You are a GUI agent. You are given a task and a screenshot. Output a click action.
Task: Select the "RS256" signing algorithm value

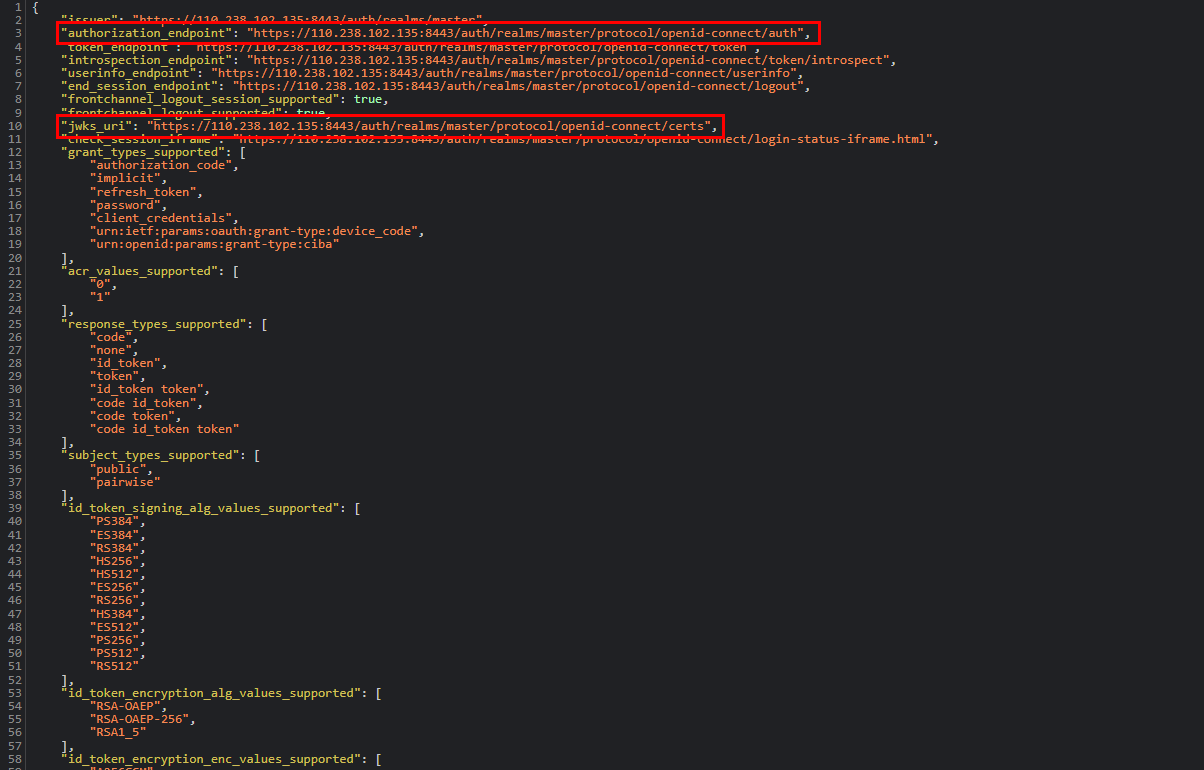(x=115, y=600)
